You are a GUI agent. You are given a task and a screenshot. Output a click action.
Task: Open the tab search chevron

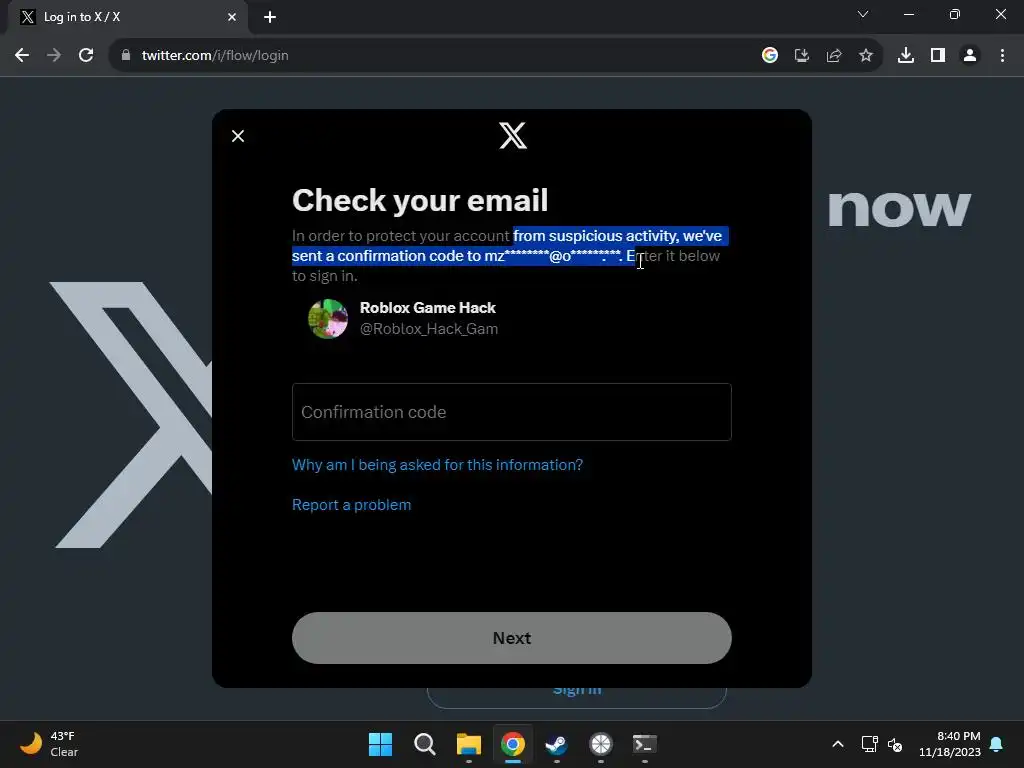click(863, 14)
